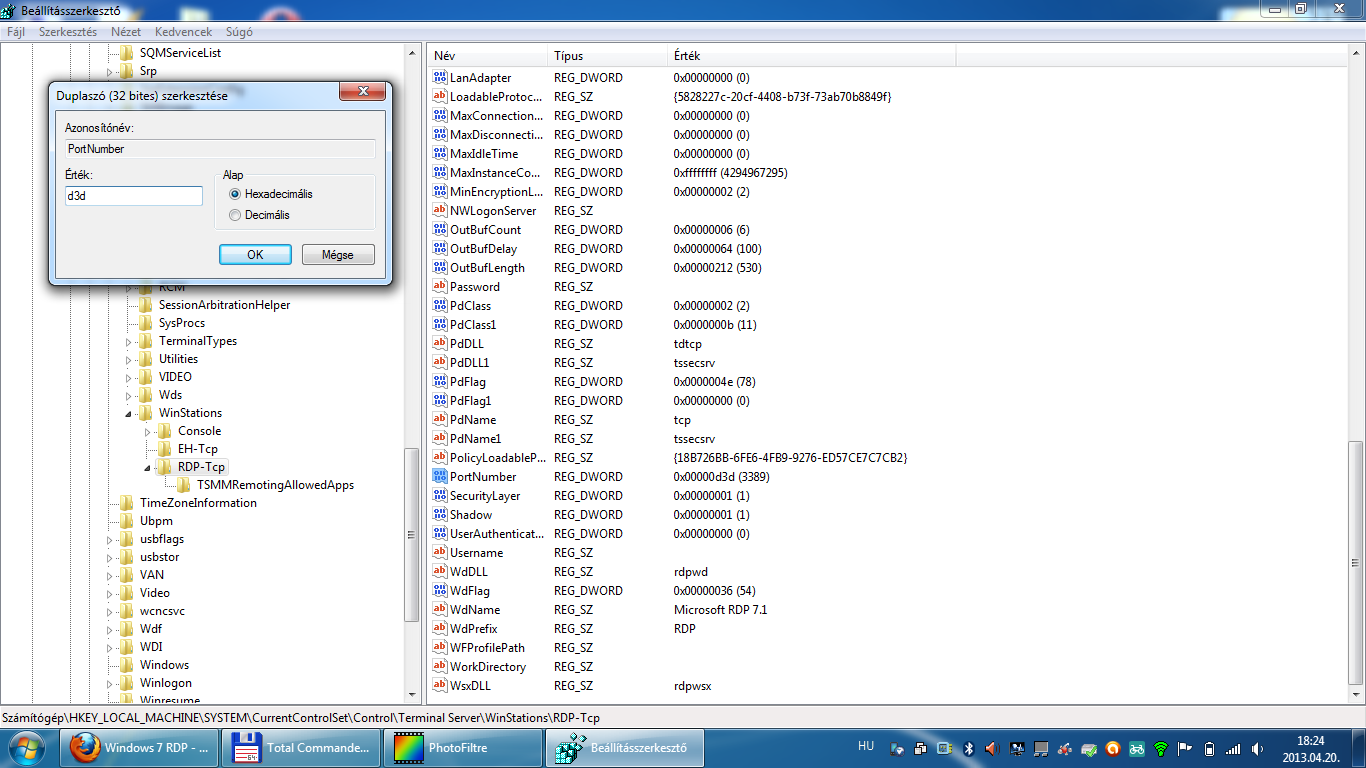Click the Console key folder icon

tap(165, 431)
